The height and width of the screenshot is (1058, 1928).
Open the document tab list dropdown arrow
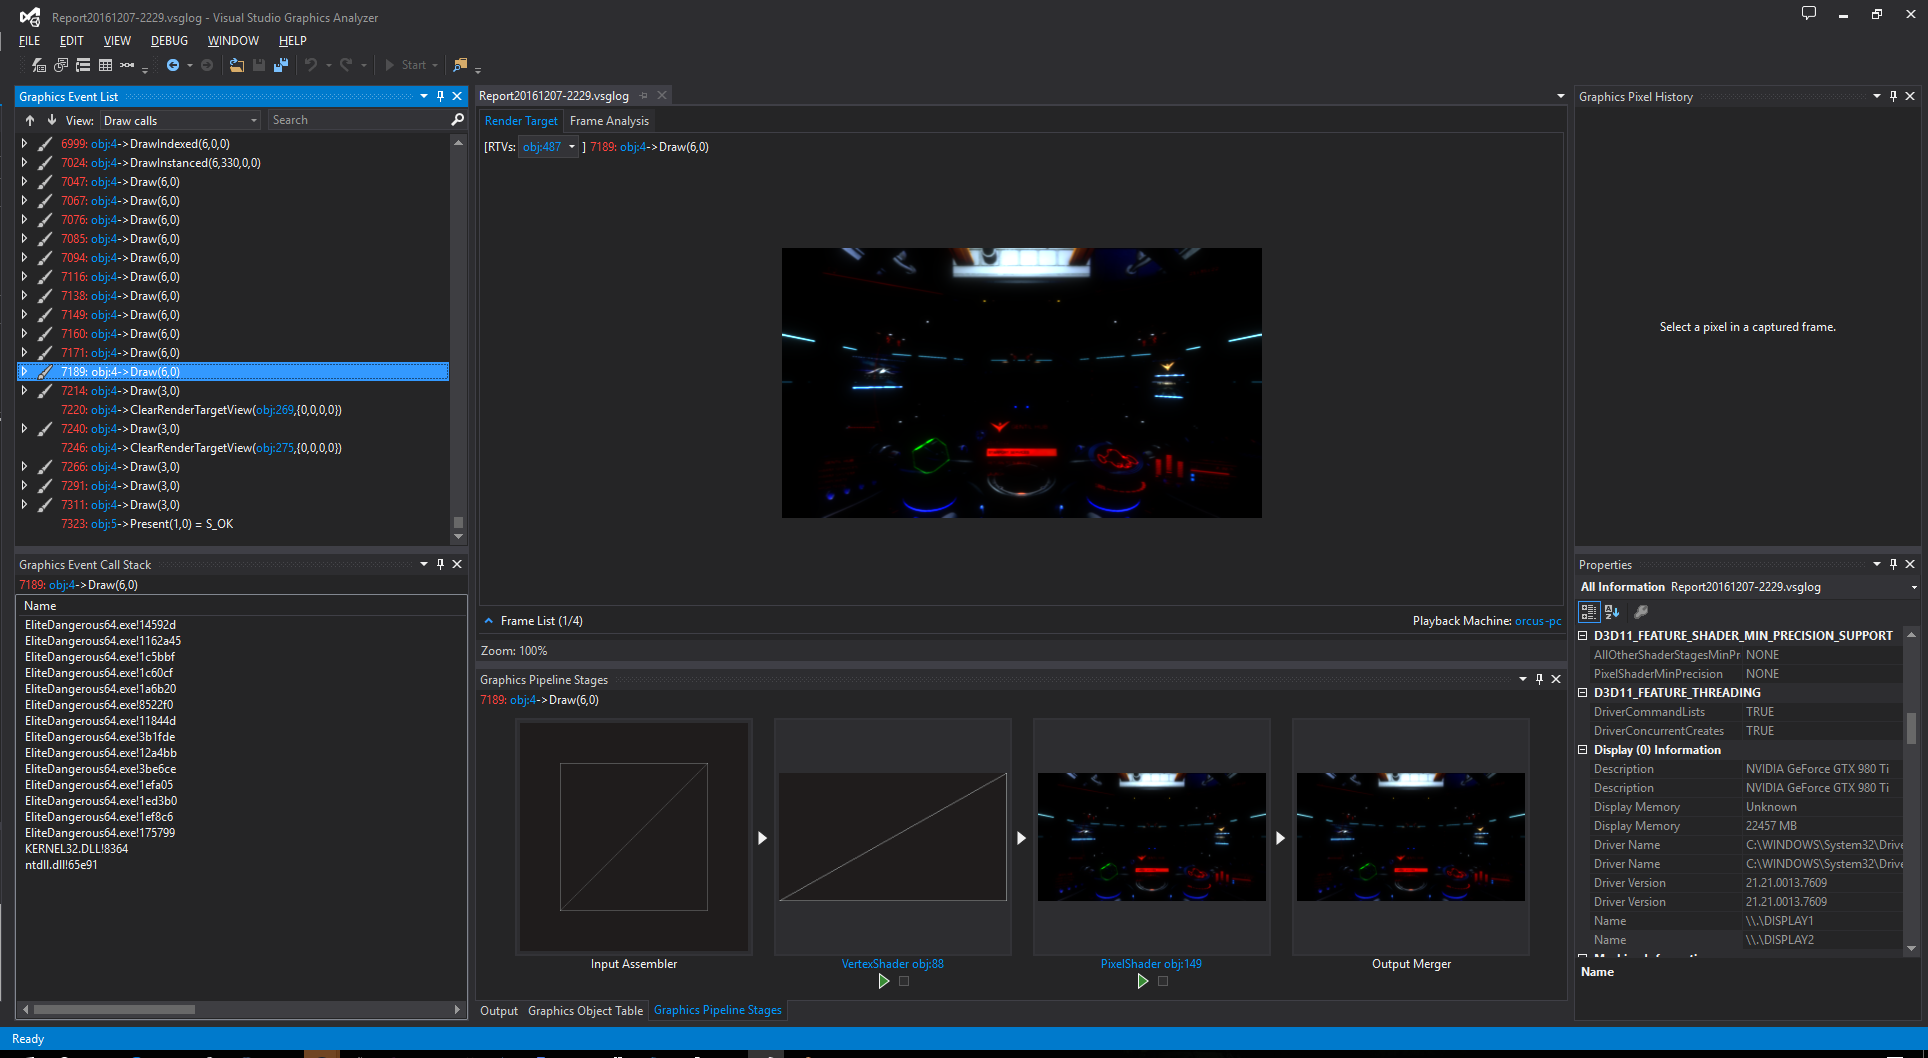[x=1561, y=97]
